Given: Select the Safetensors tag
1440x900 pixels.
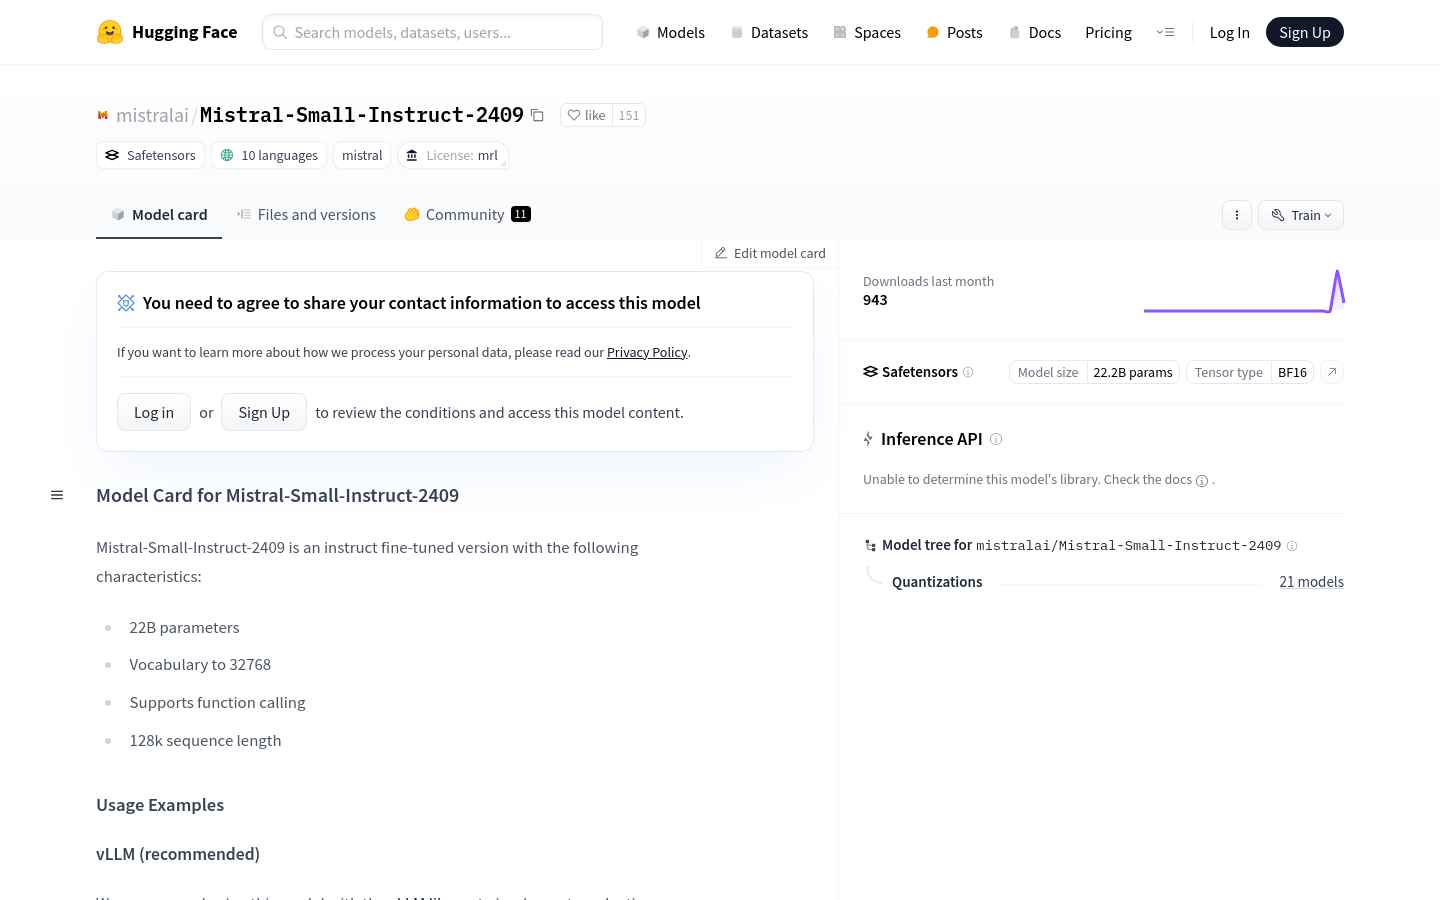Looking at the screenshot, I should [150, 155].
